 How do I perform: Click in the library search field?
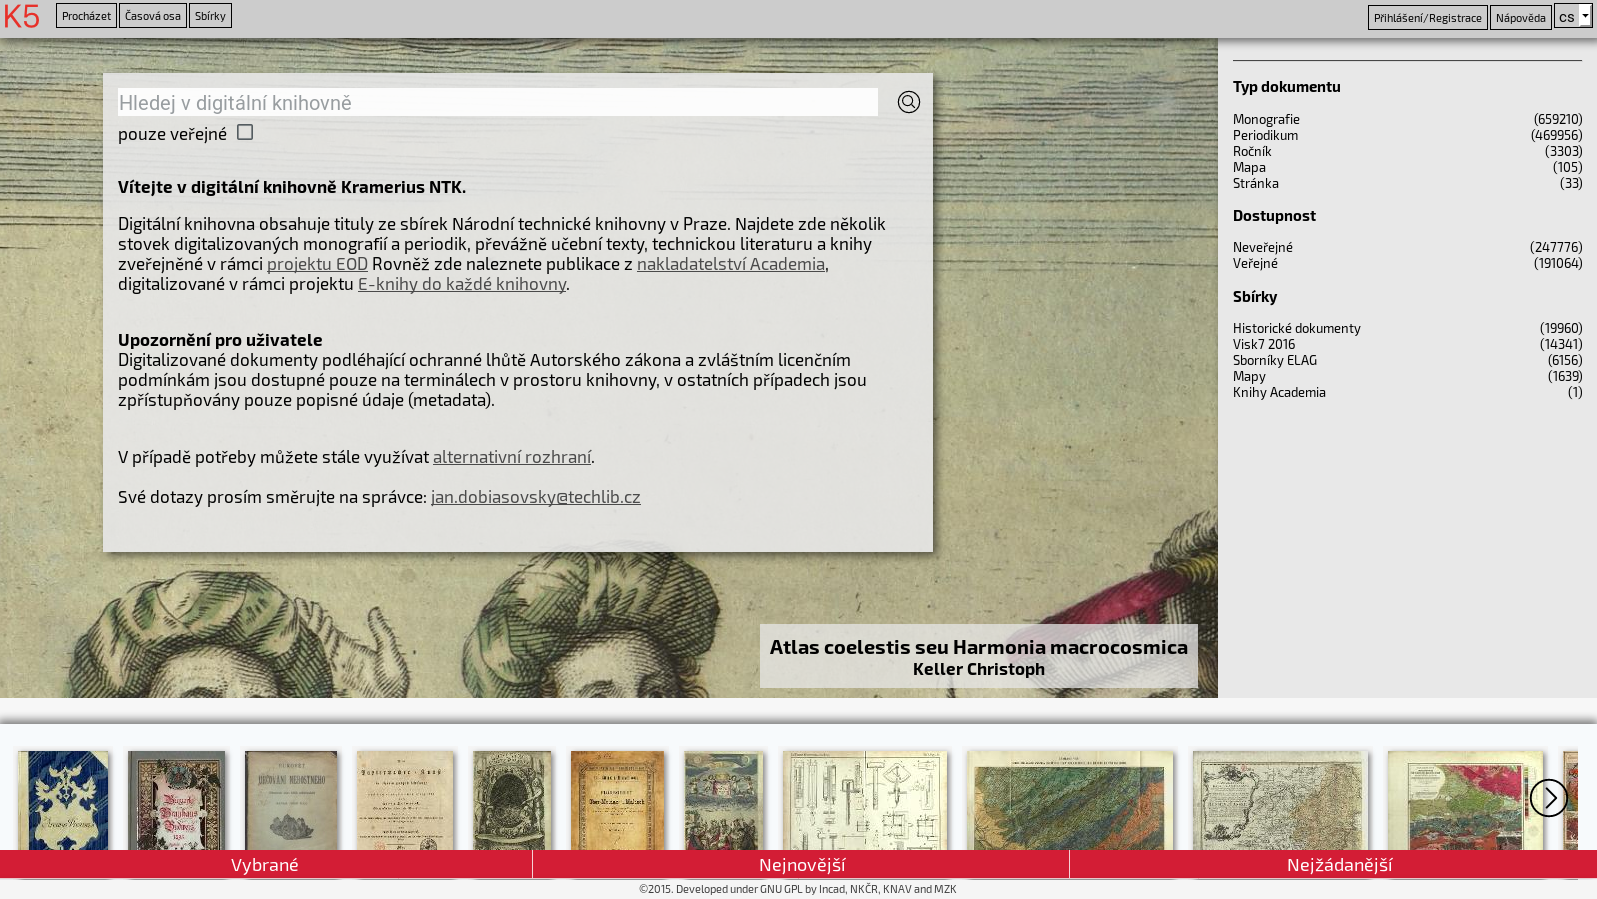point(497,103)
